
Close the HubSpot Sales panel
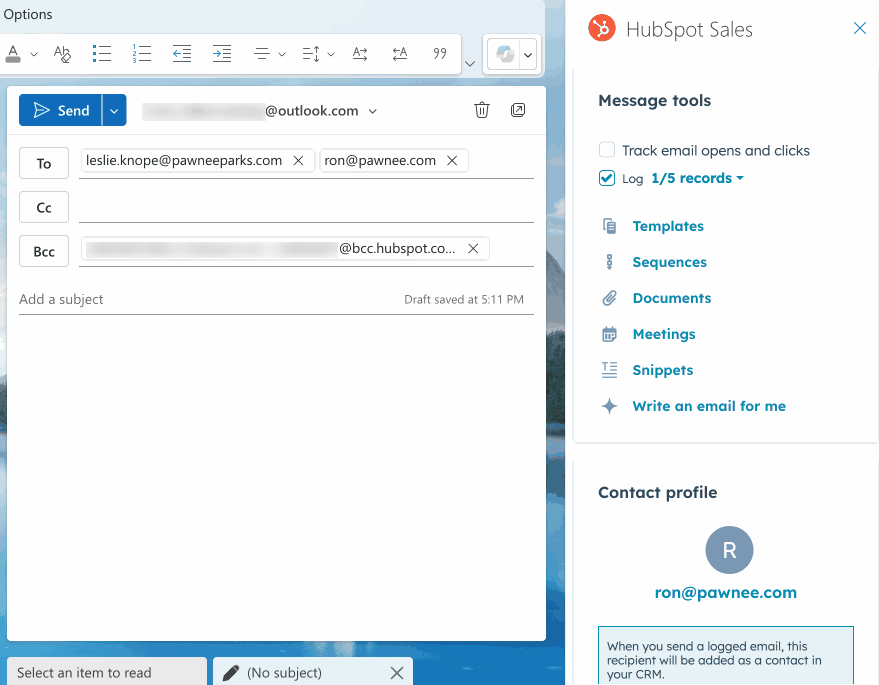[859, 28]
